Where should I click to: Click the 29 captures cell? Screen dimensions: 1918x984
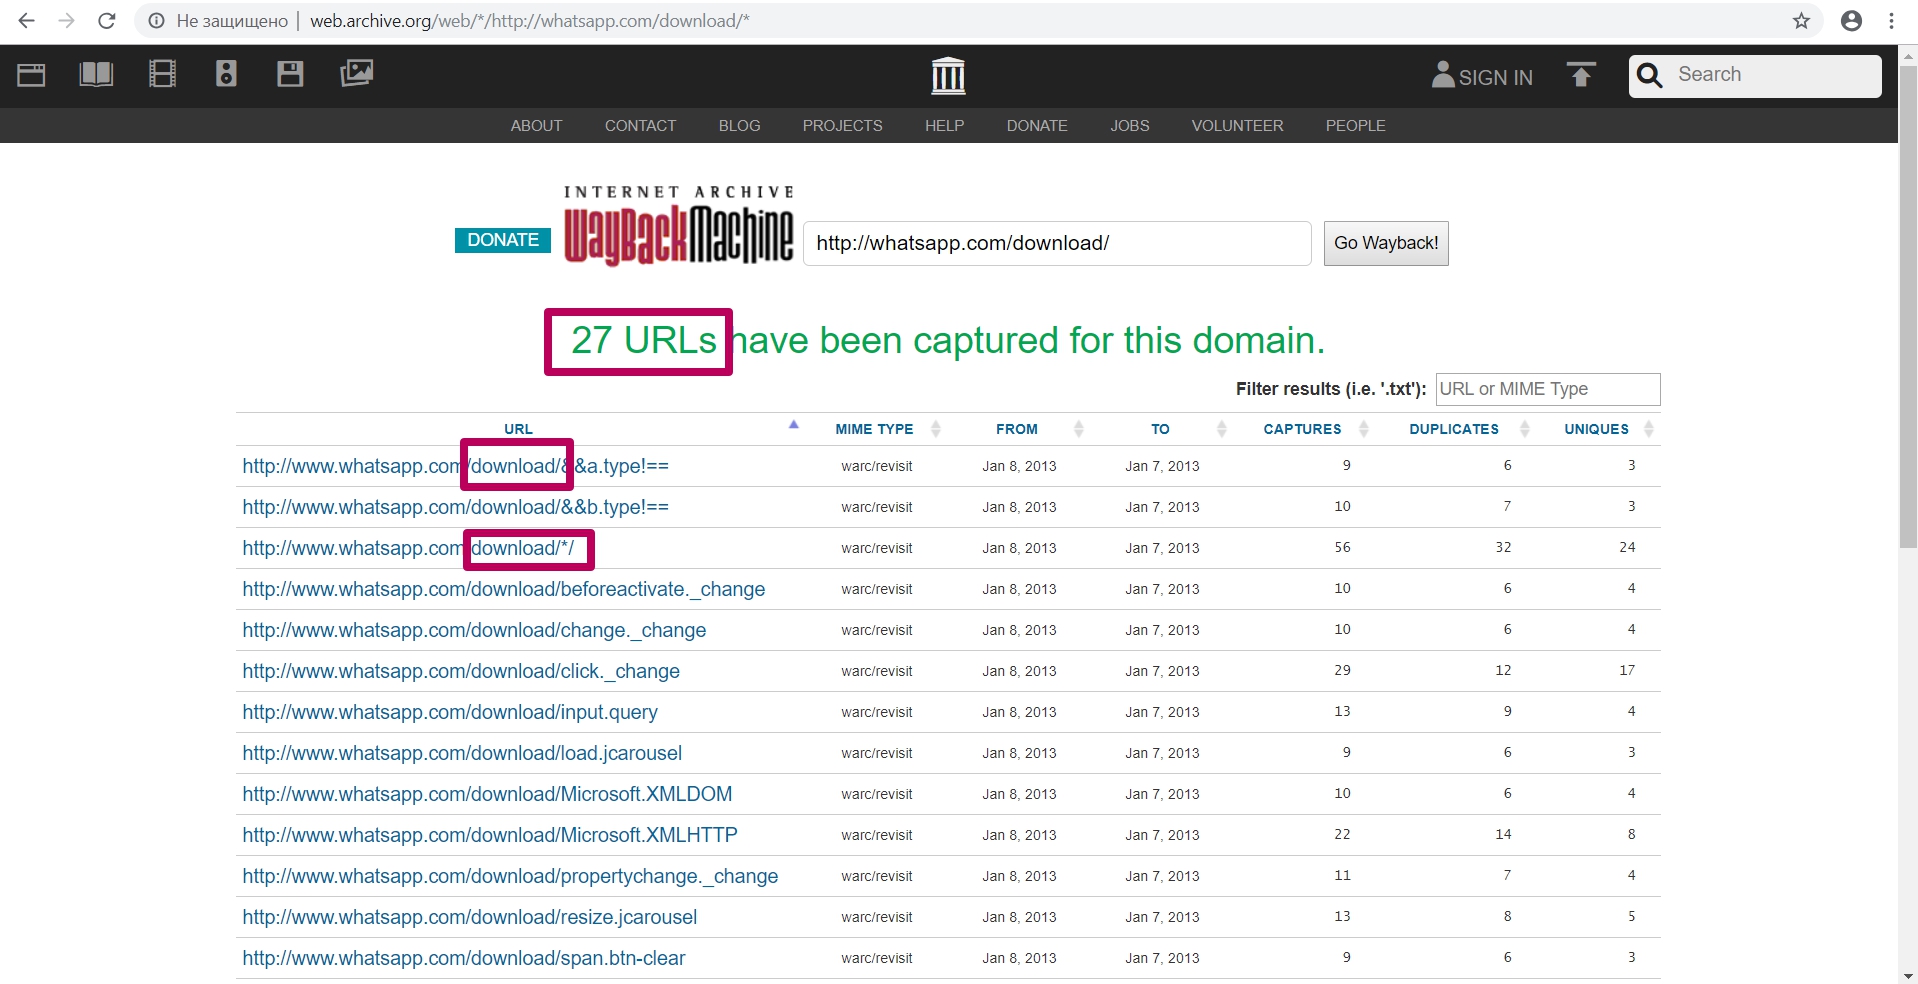1342,670
